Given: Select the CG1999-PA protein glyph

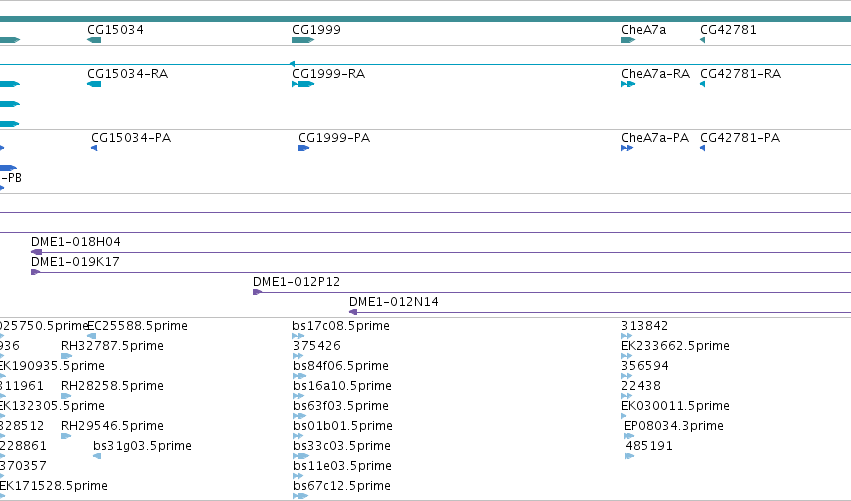Looking at the screenshot, I should tap(303, 148).
